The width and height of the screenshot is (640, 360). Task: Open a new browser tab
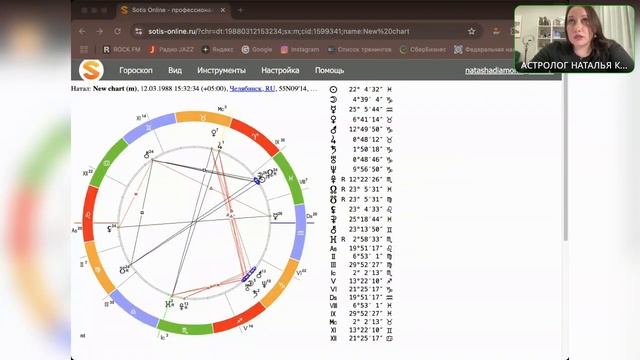[240, 10]
